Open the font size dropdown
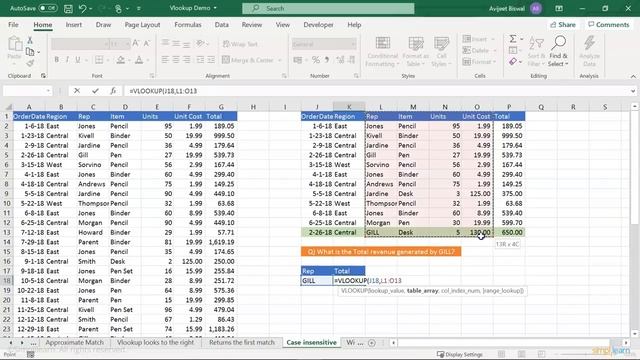The height and width of the screenshot is (360, 640). coord(127,44)
